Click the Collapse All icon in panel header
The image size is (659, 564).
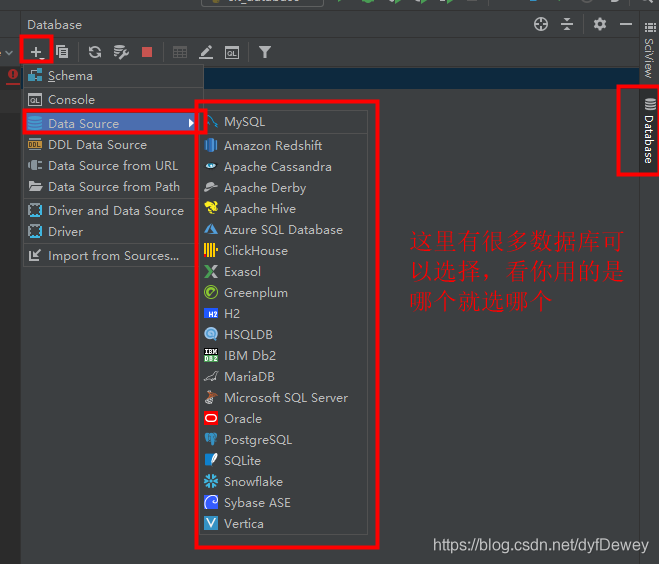[567, 24]
